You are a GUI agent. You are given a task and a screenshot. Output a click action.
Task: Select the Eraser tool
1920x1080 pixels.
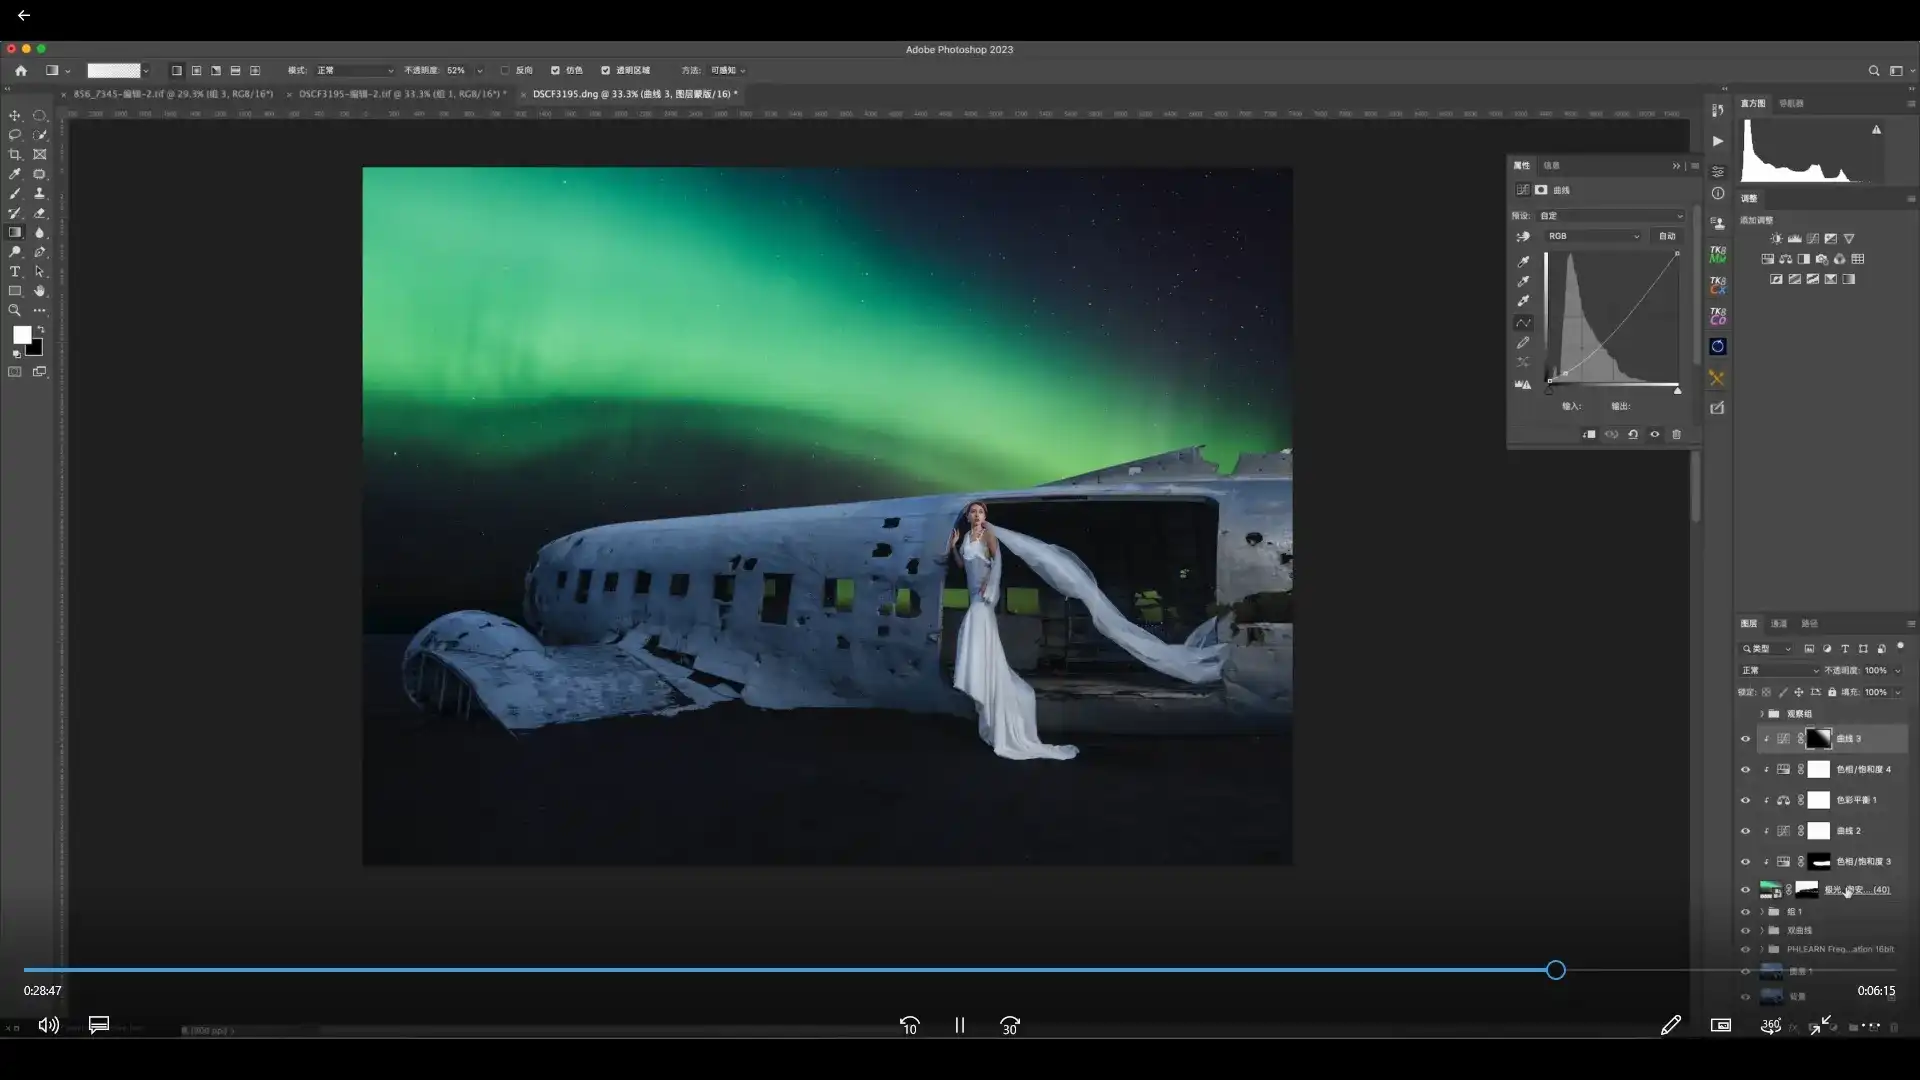point(40,213)
